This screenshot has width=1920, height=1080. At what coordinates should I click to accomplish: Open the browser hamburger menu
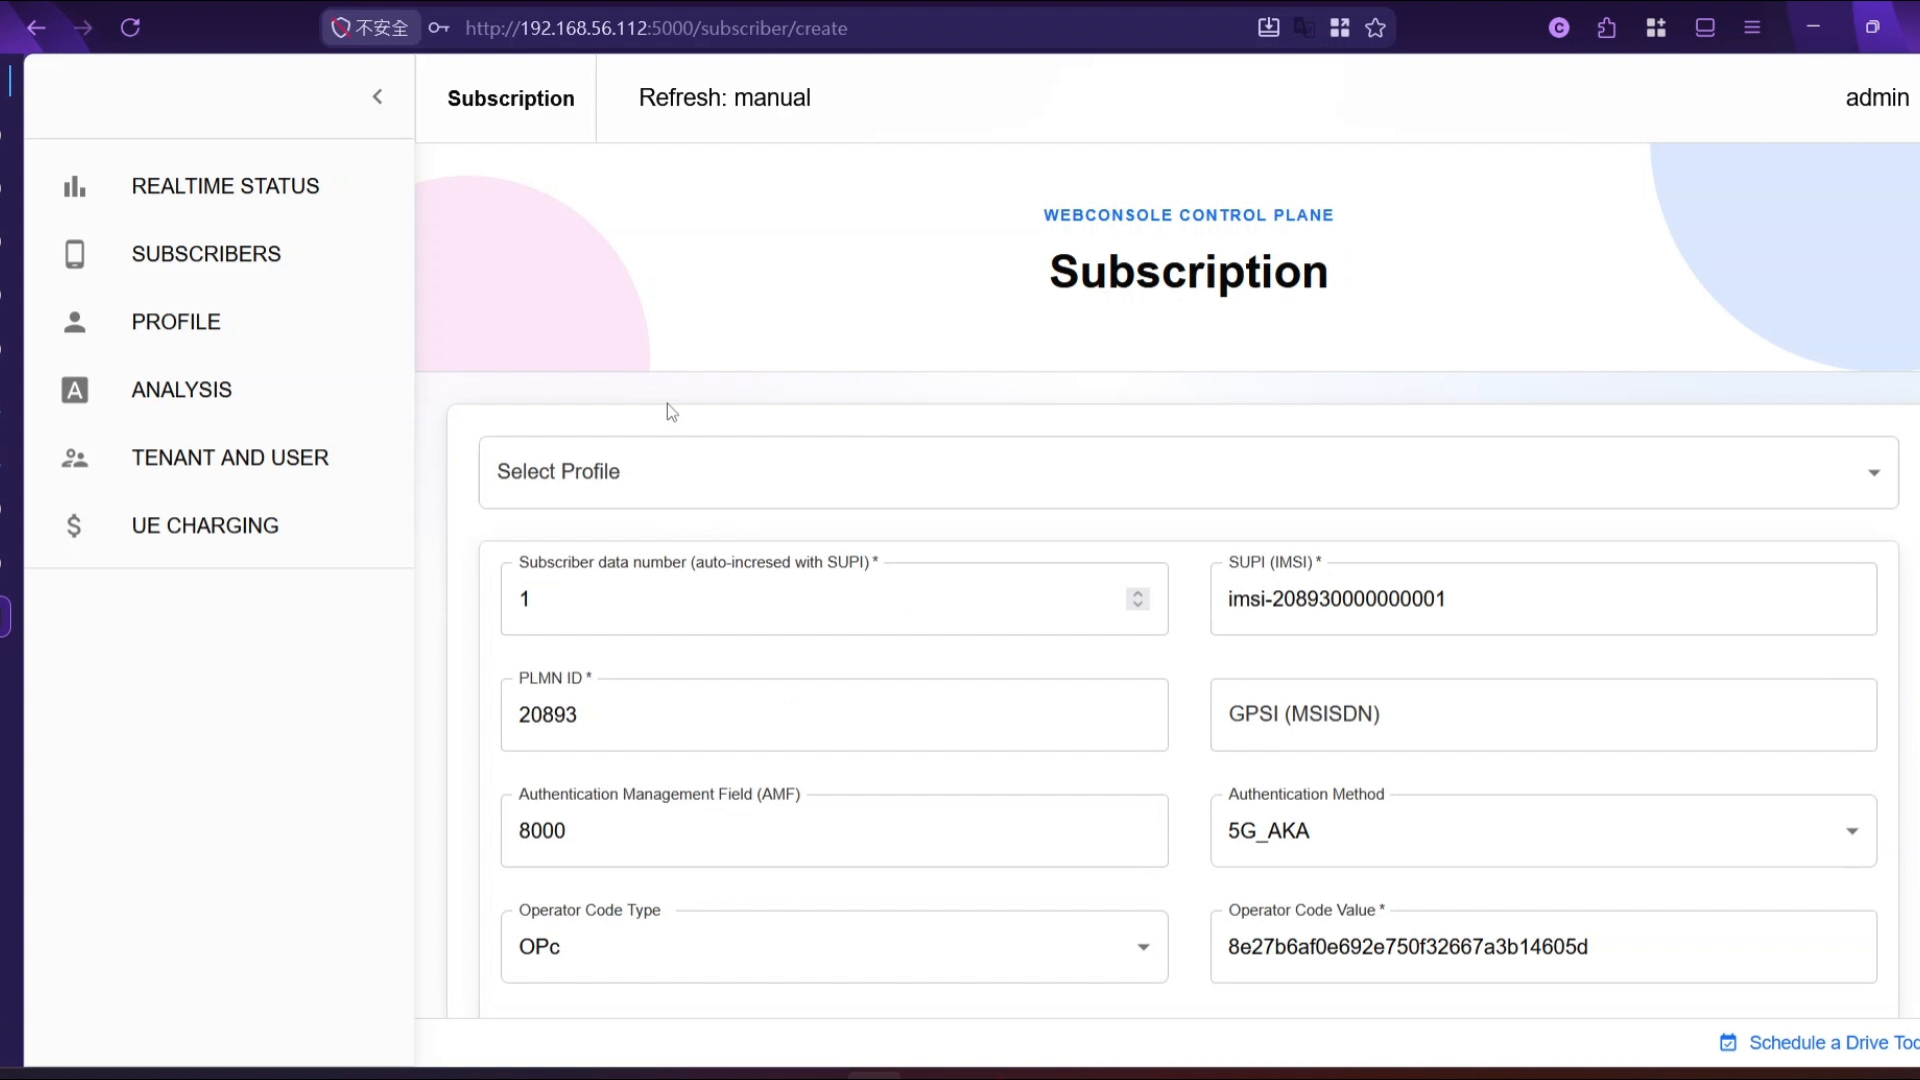pos(1752,28)
